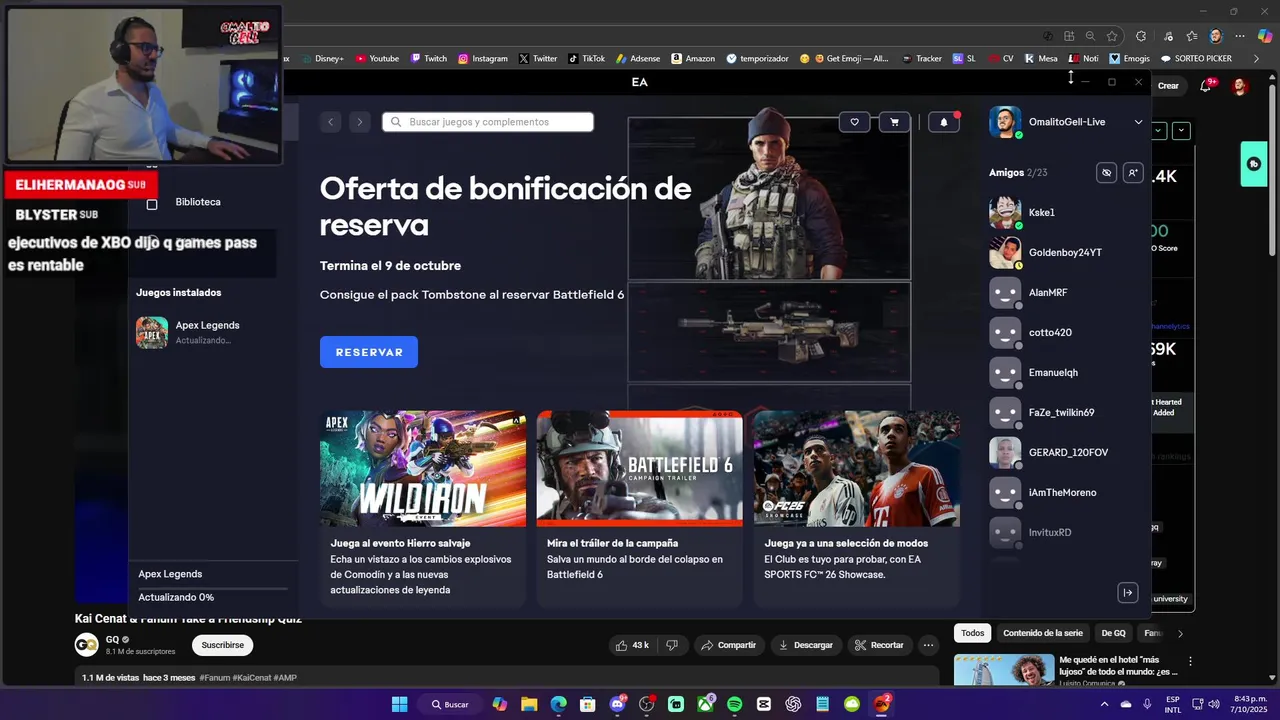The height and width of the screenshot is (720, 1280).
Task: Collapse the friends panel arrow
Action: (x=1127, y=593)
